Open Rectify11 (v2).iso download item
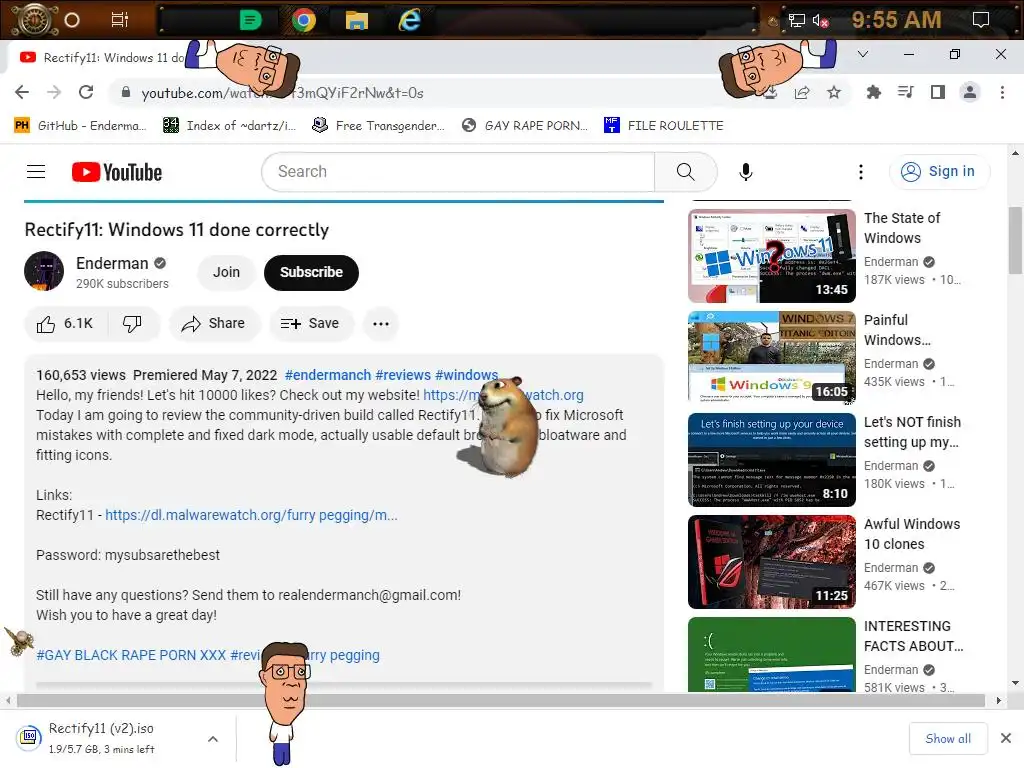The width and height of the screenshot is (1024, 768). pos(101,738)
